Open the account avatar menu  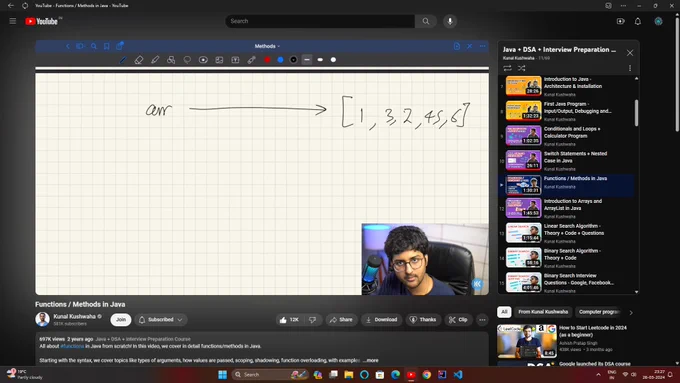coord(658,21)
